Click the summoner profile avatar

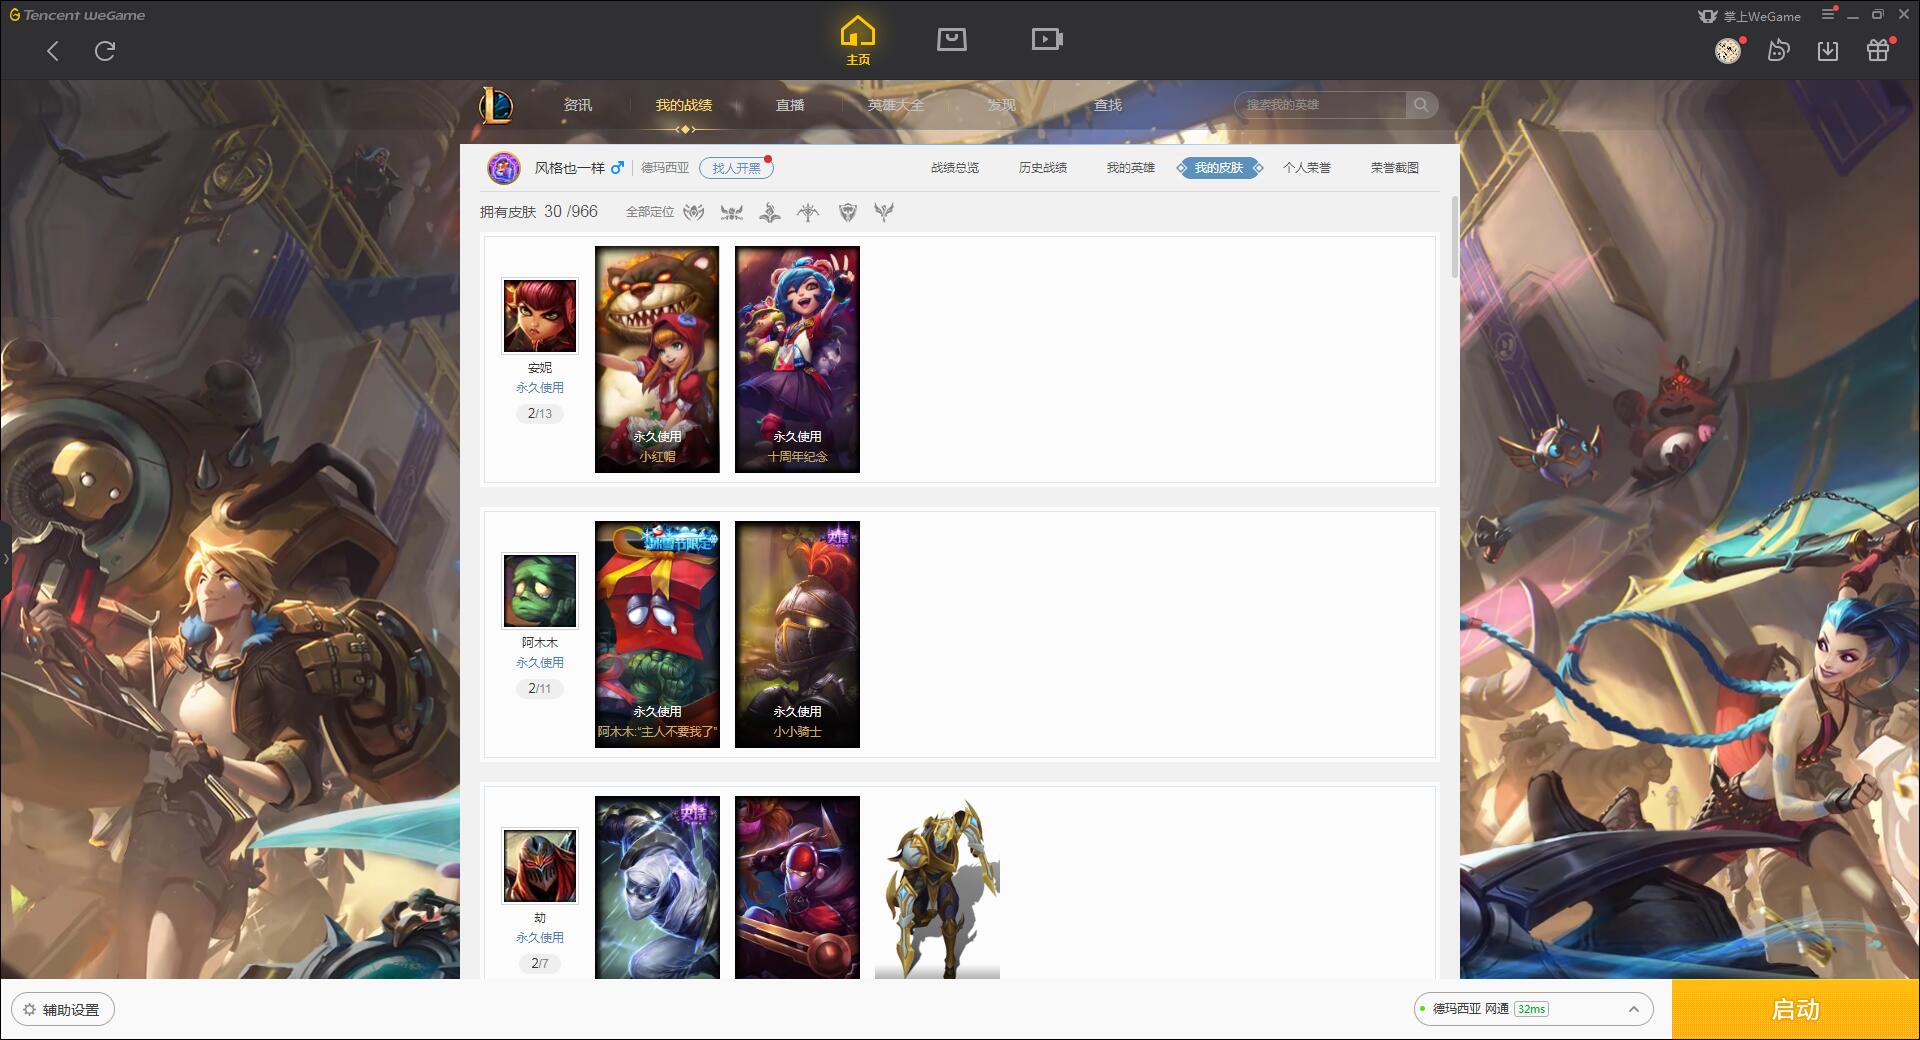[504, 168]
